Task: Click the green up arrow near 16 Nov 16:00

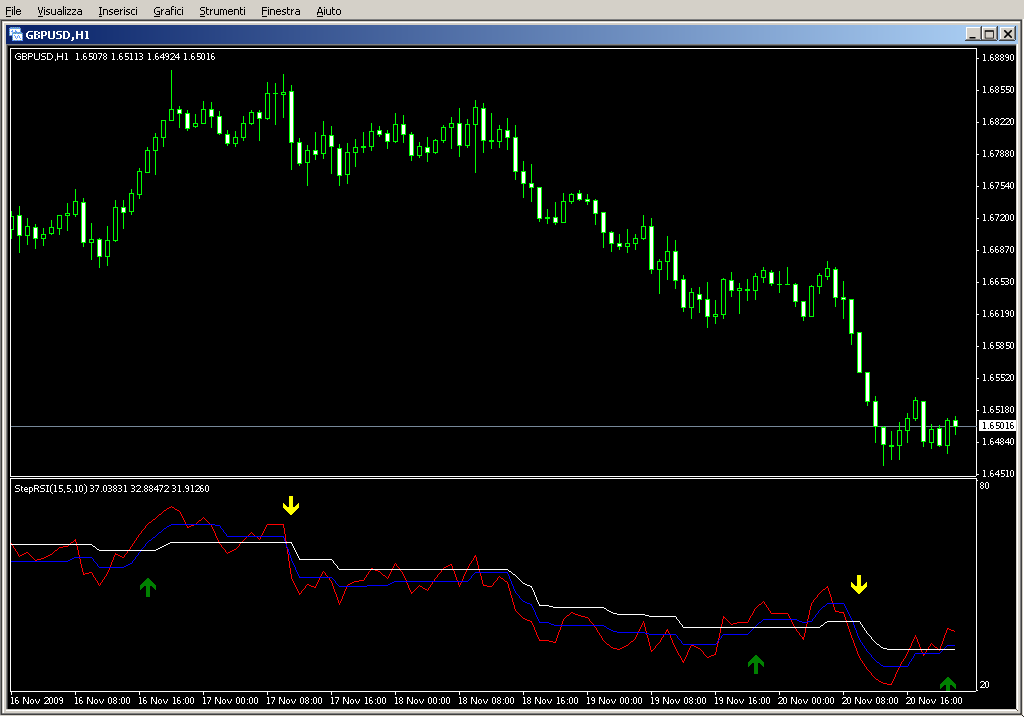Action: [x=148, y=587]
